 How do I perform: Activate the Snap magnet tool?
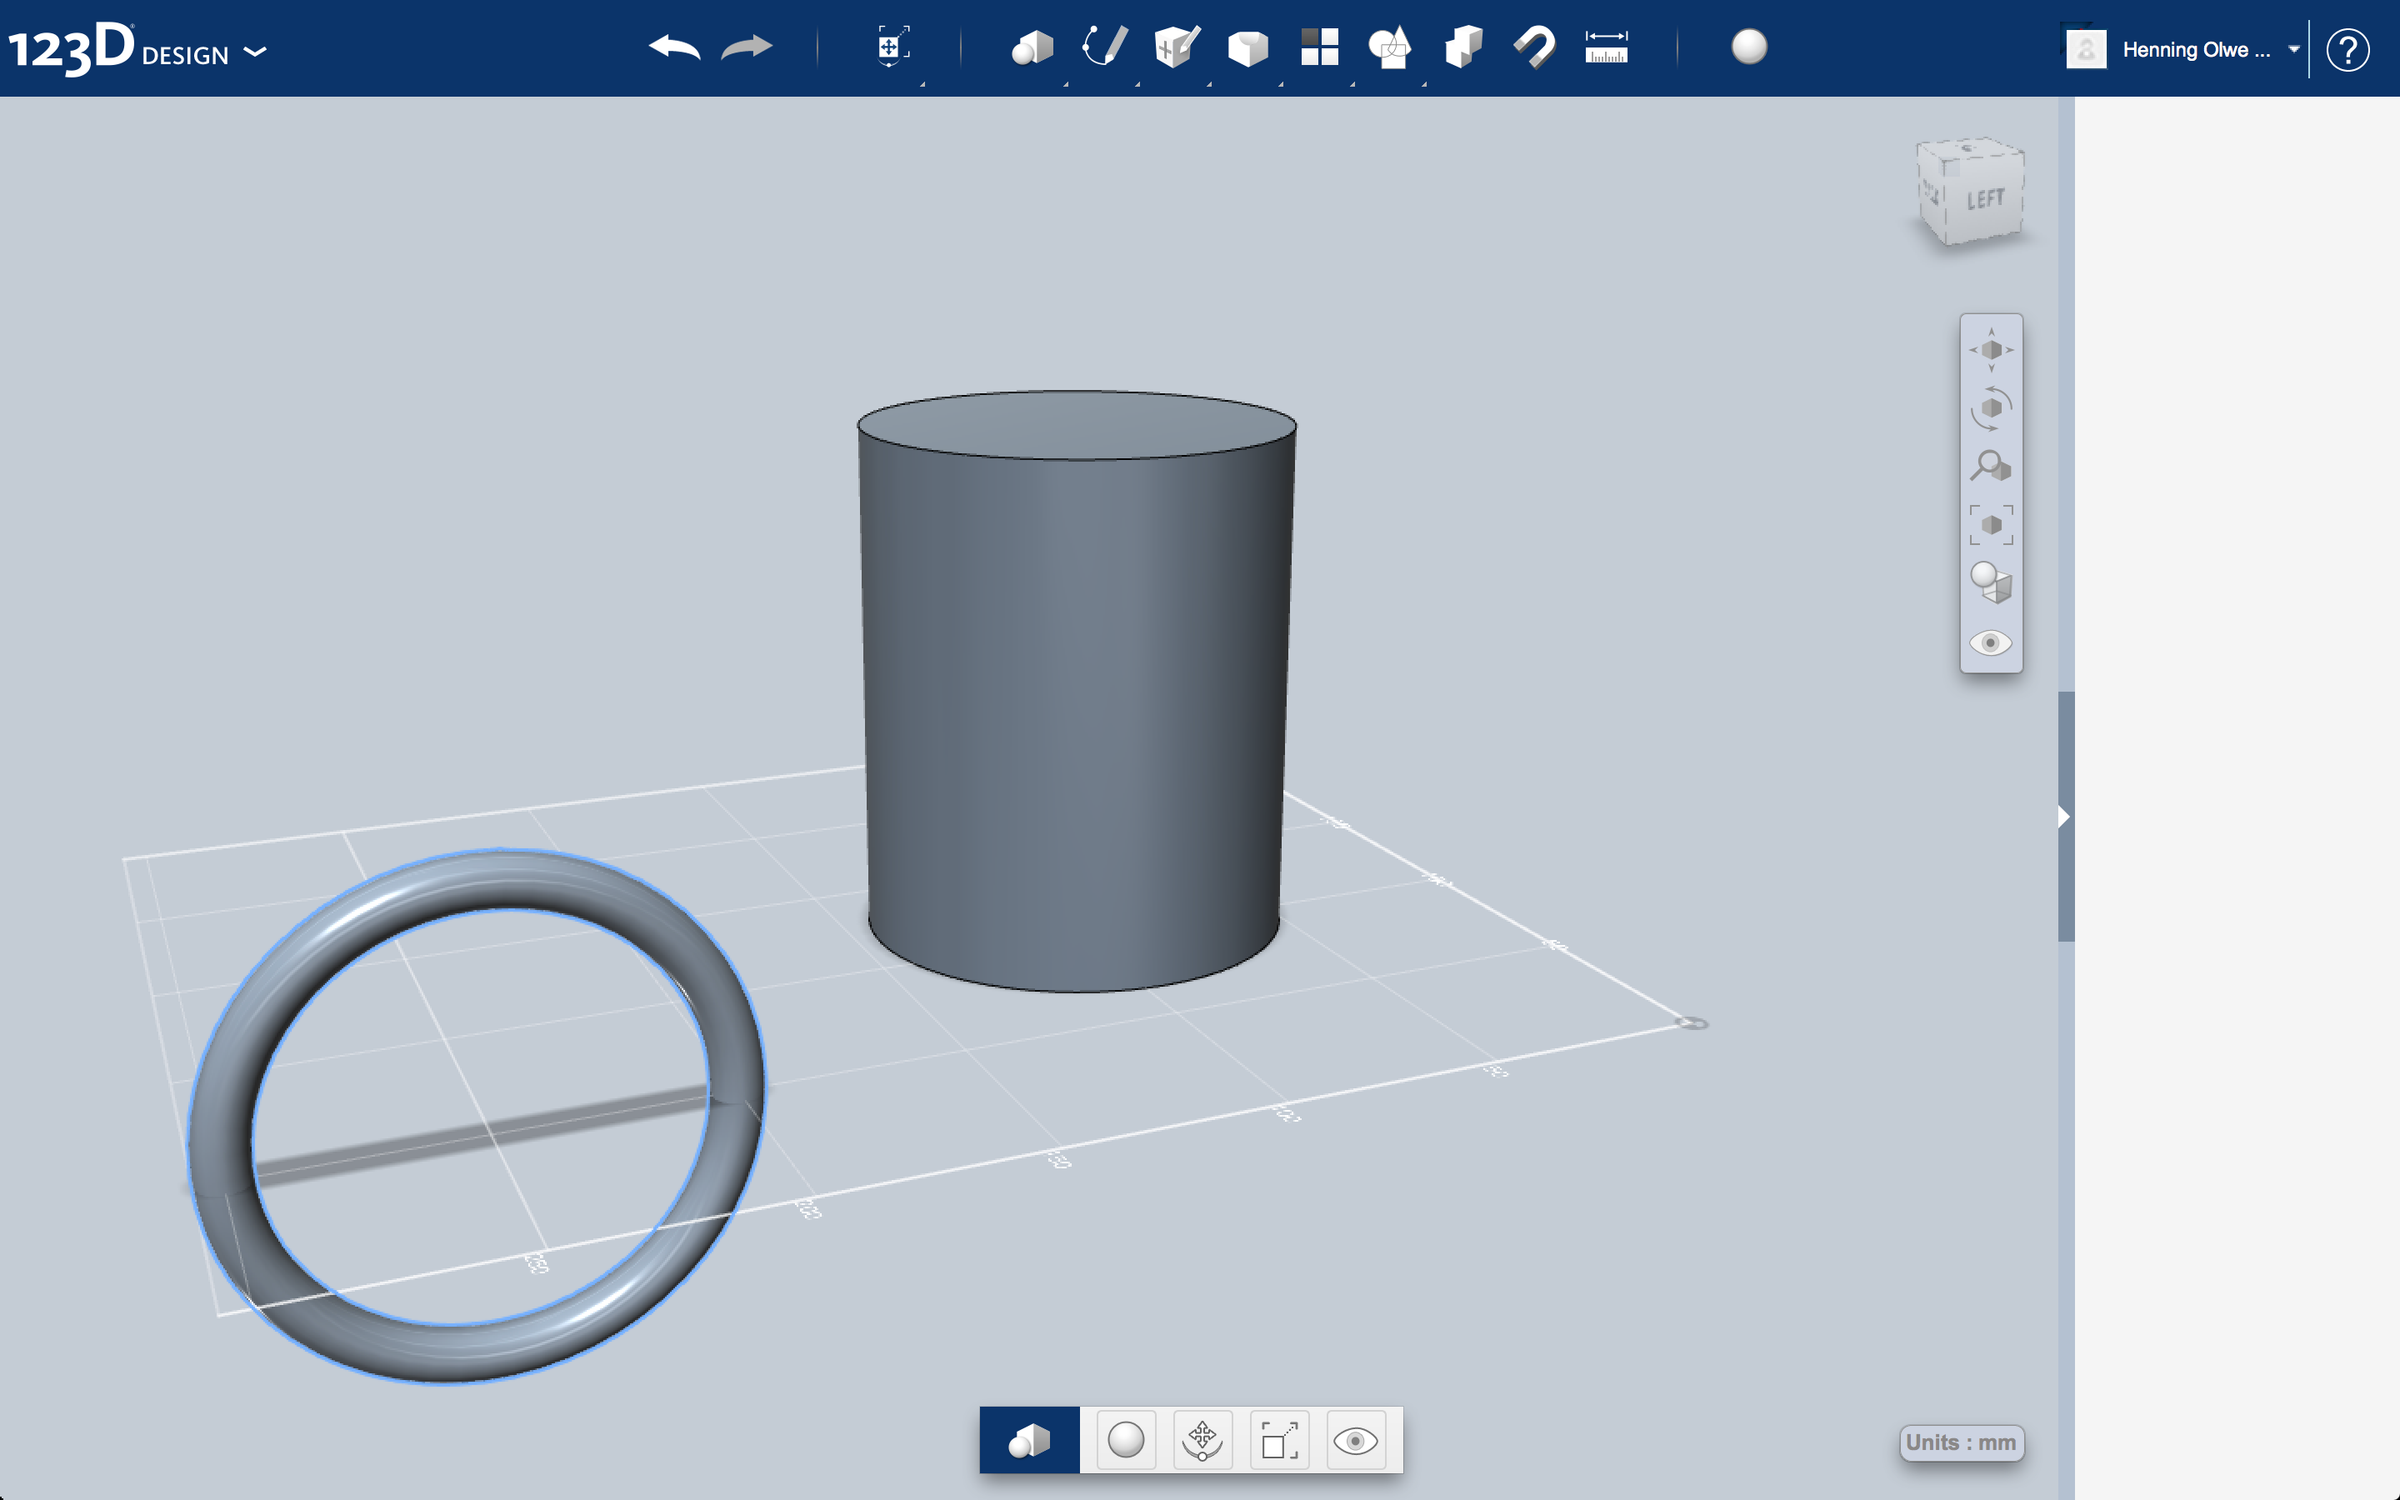click(x=1534, y=47)
